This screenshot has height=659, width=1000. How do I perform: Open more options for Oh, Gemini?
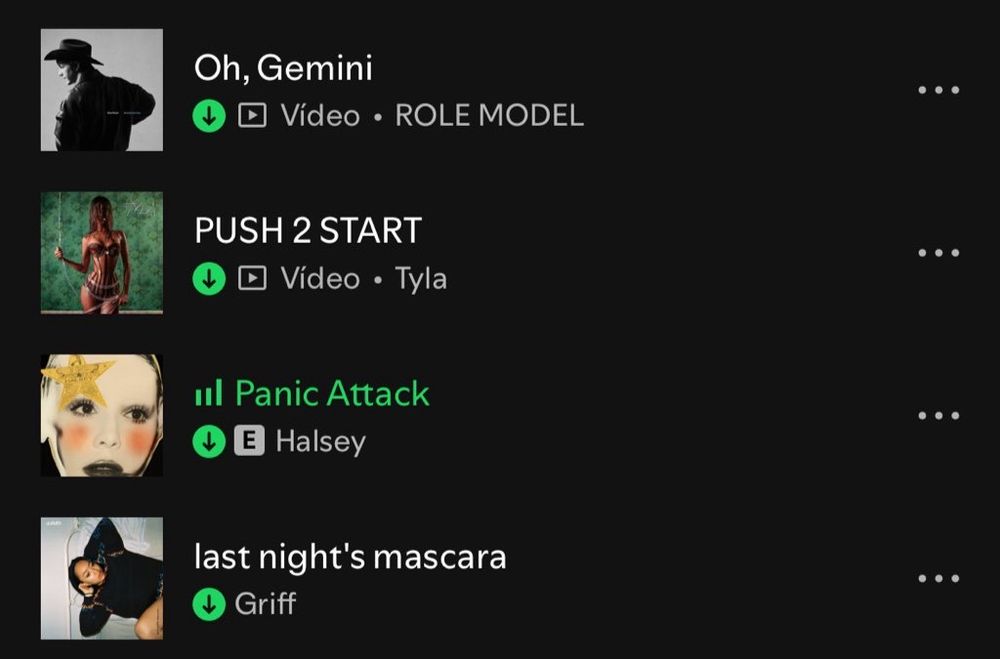click(938, 90)
